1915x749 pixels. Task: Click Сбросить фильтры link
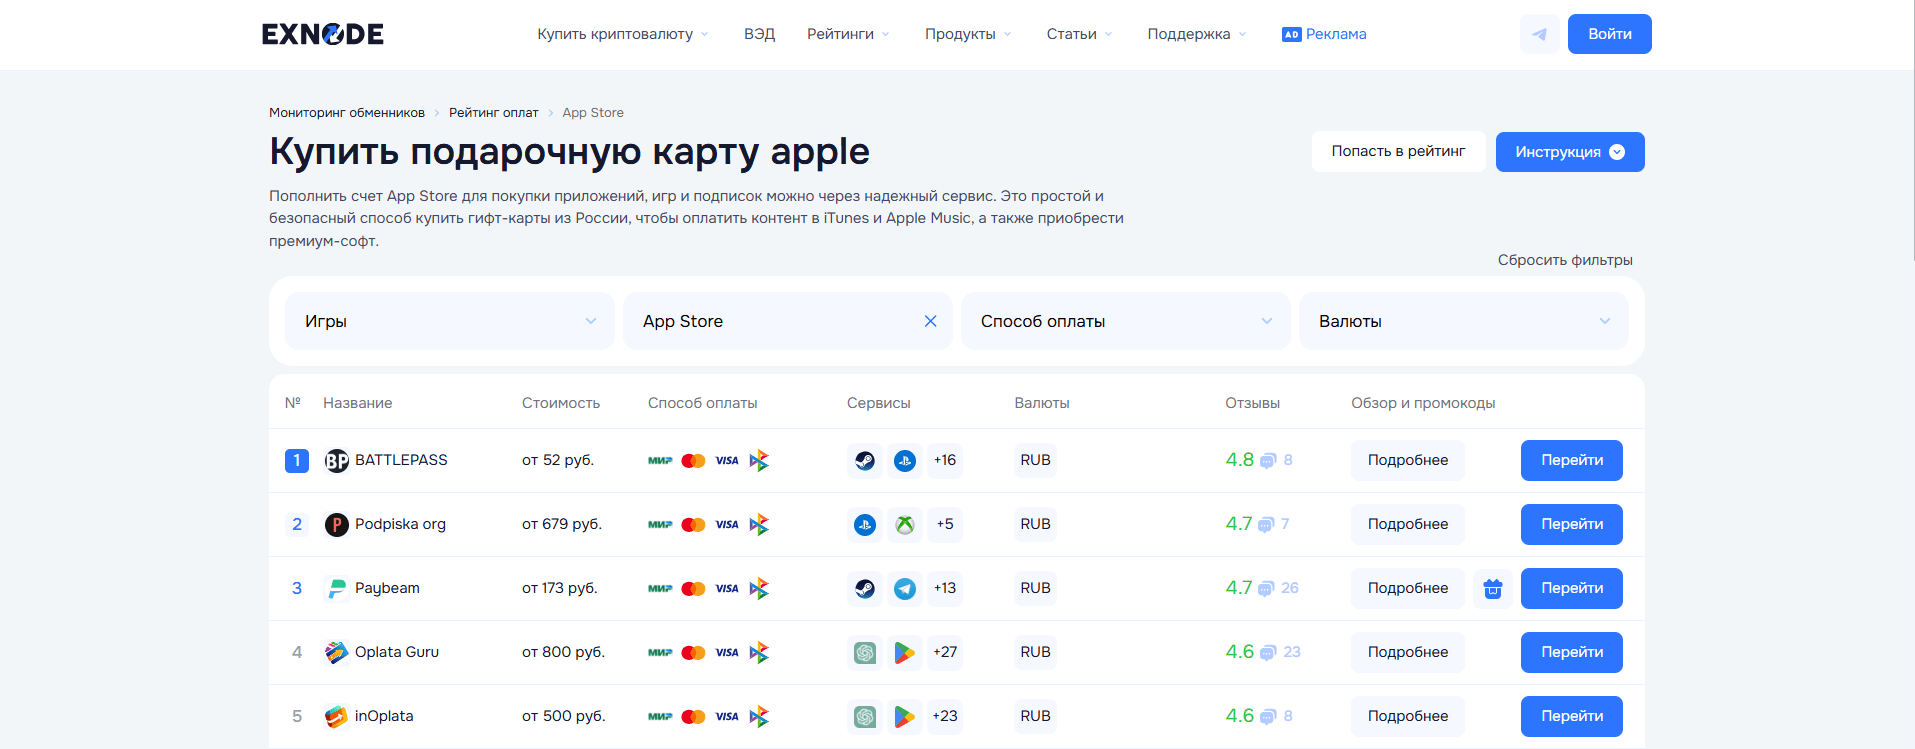point(1564,260)
